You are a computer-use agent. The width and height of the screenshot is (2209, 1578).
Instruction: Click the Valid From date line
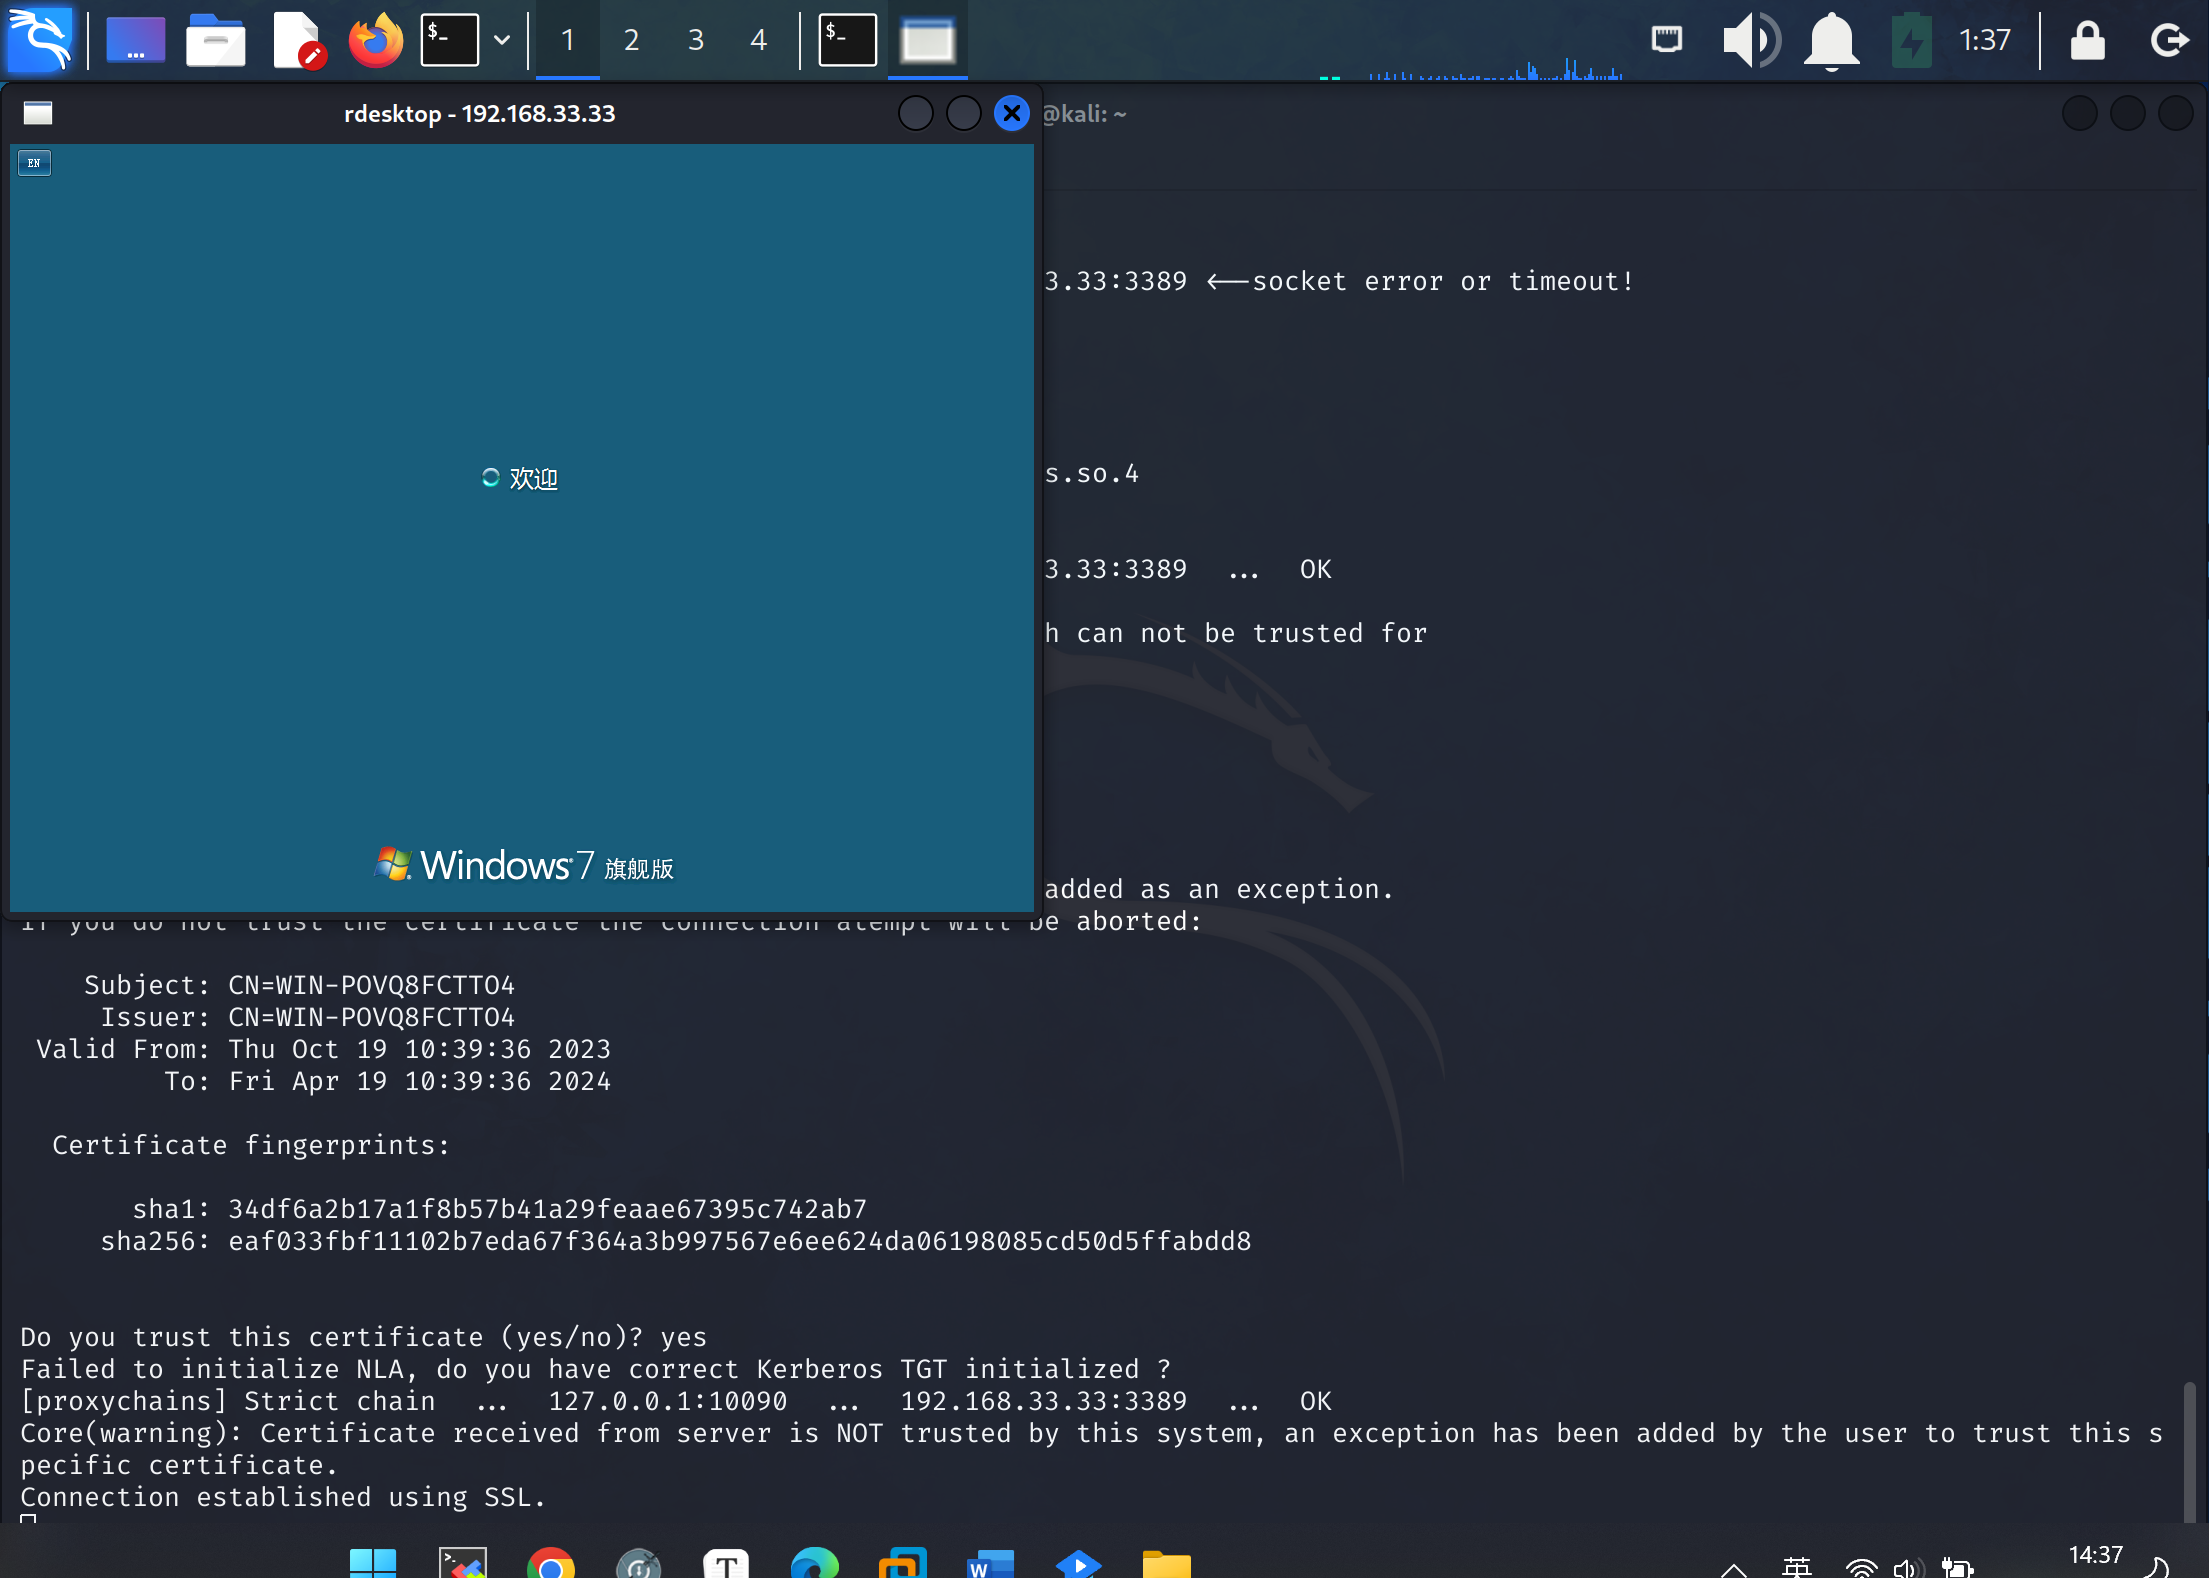click(x=323, y=1049)
